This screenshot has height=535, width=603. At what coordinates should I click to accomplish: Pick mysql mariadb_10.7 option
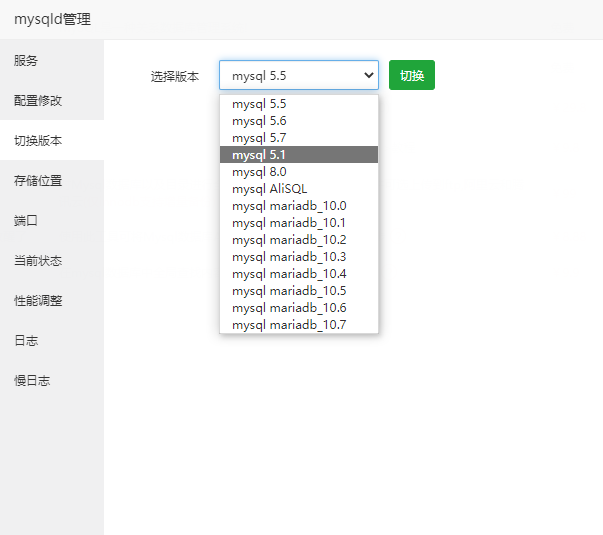coord(299,325)
